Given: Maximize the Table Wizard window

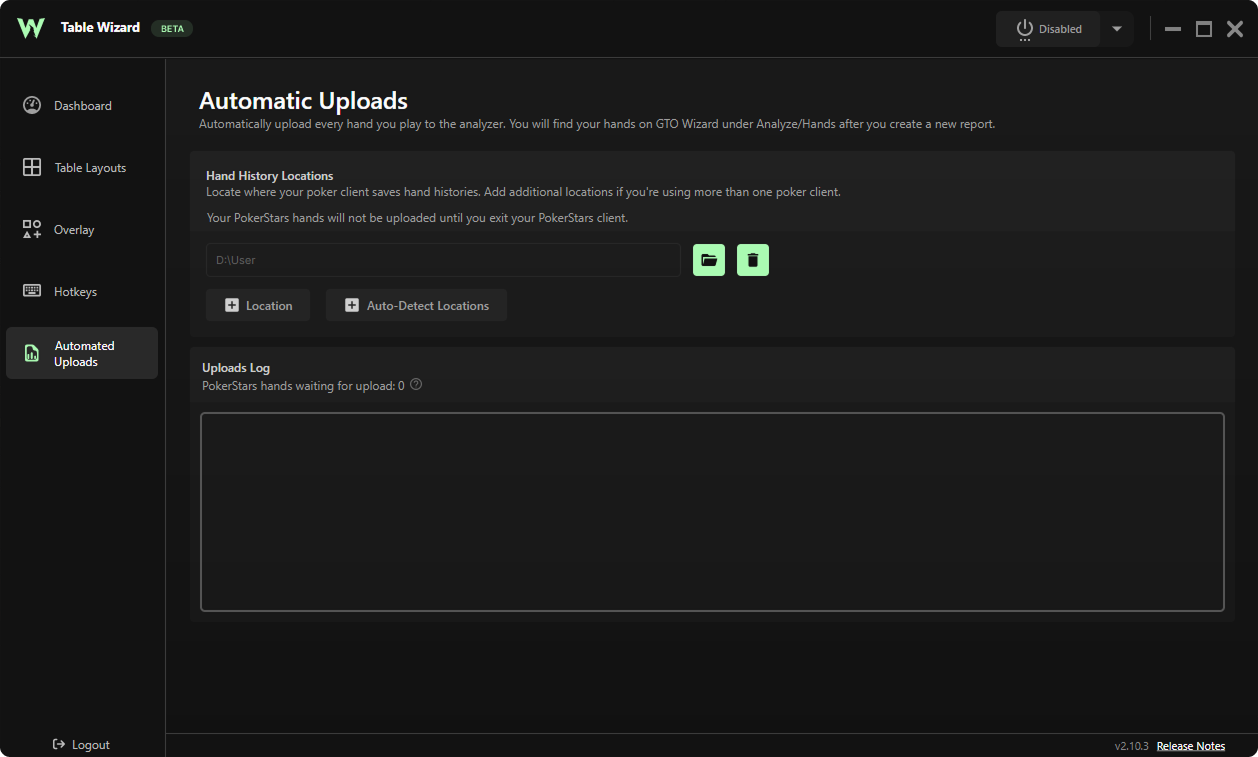Looking at the screenshot, I should [1204, 29].
